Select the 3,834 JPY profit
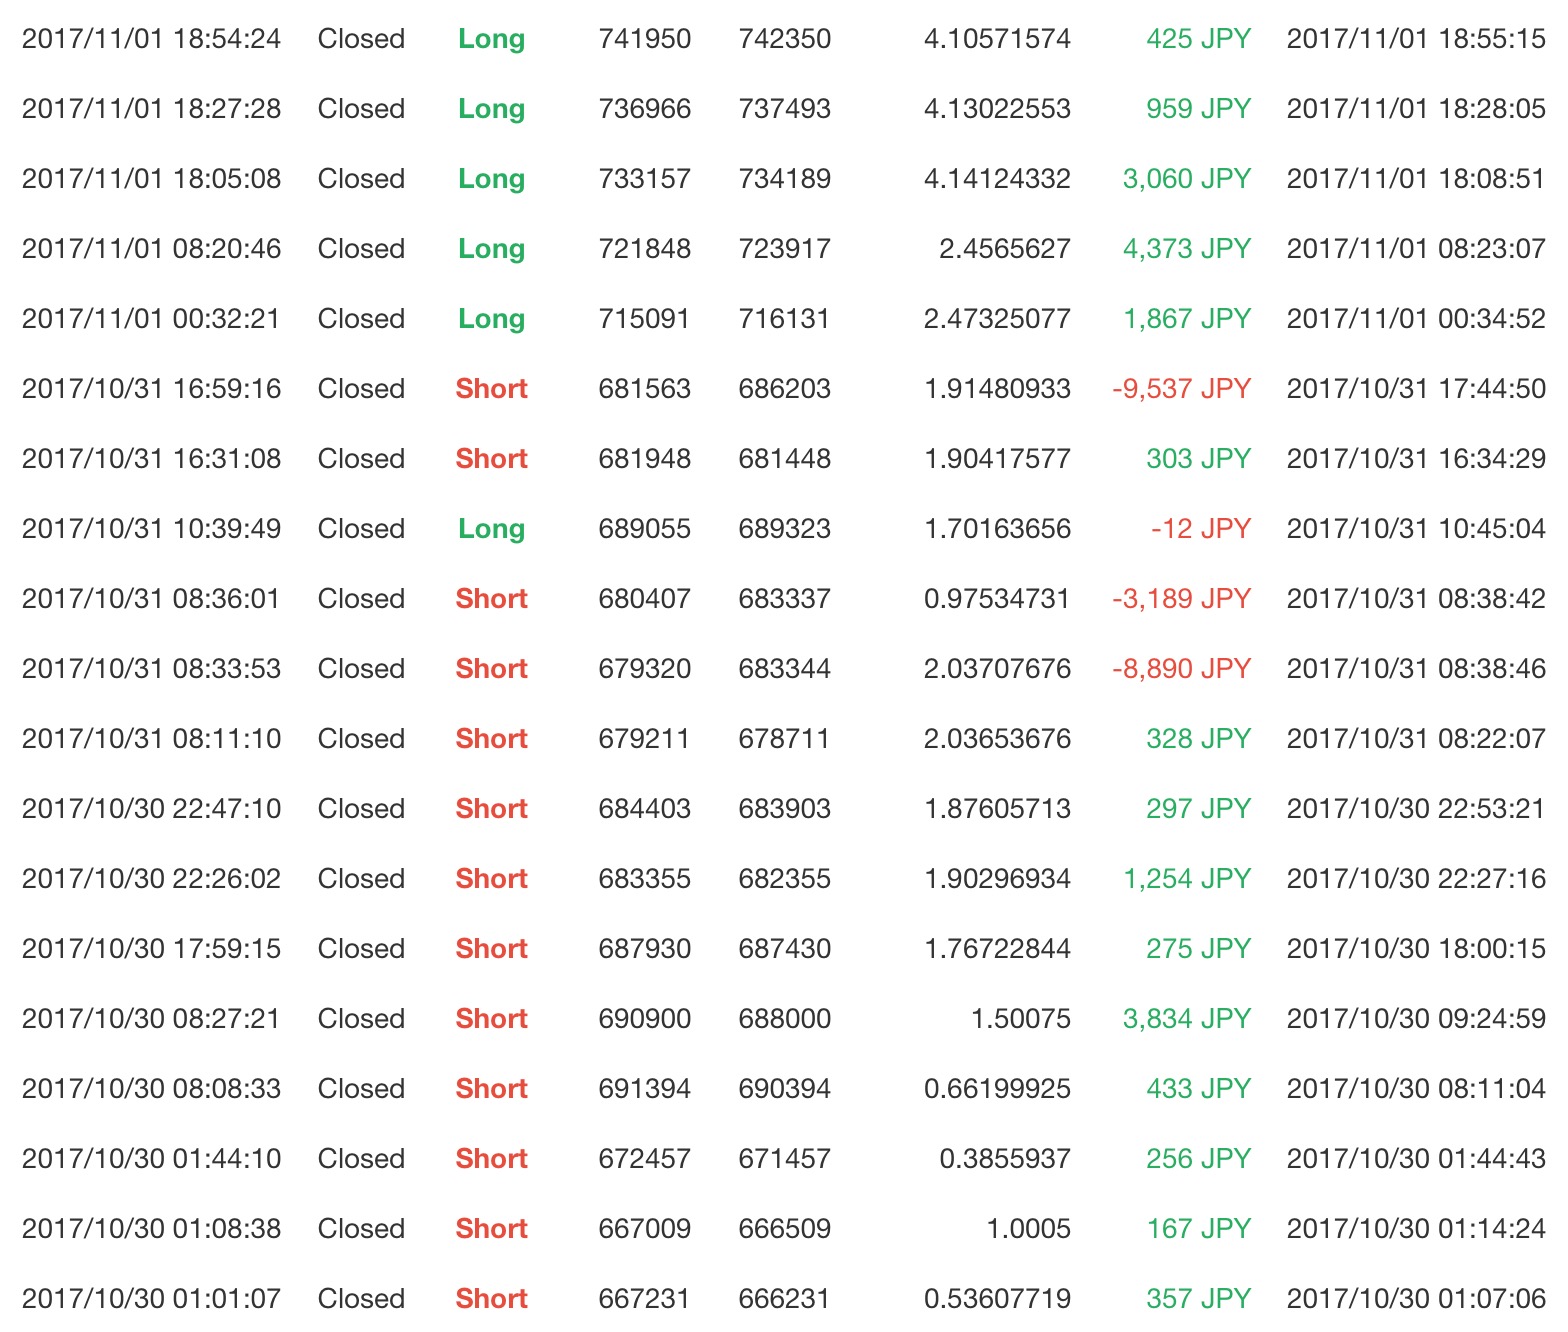This screenshot has width=1568, height=1332. (x=1186, y=1019)
